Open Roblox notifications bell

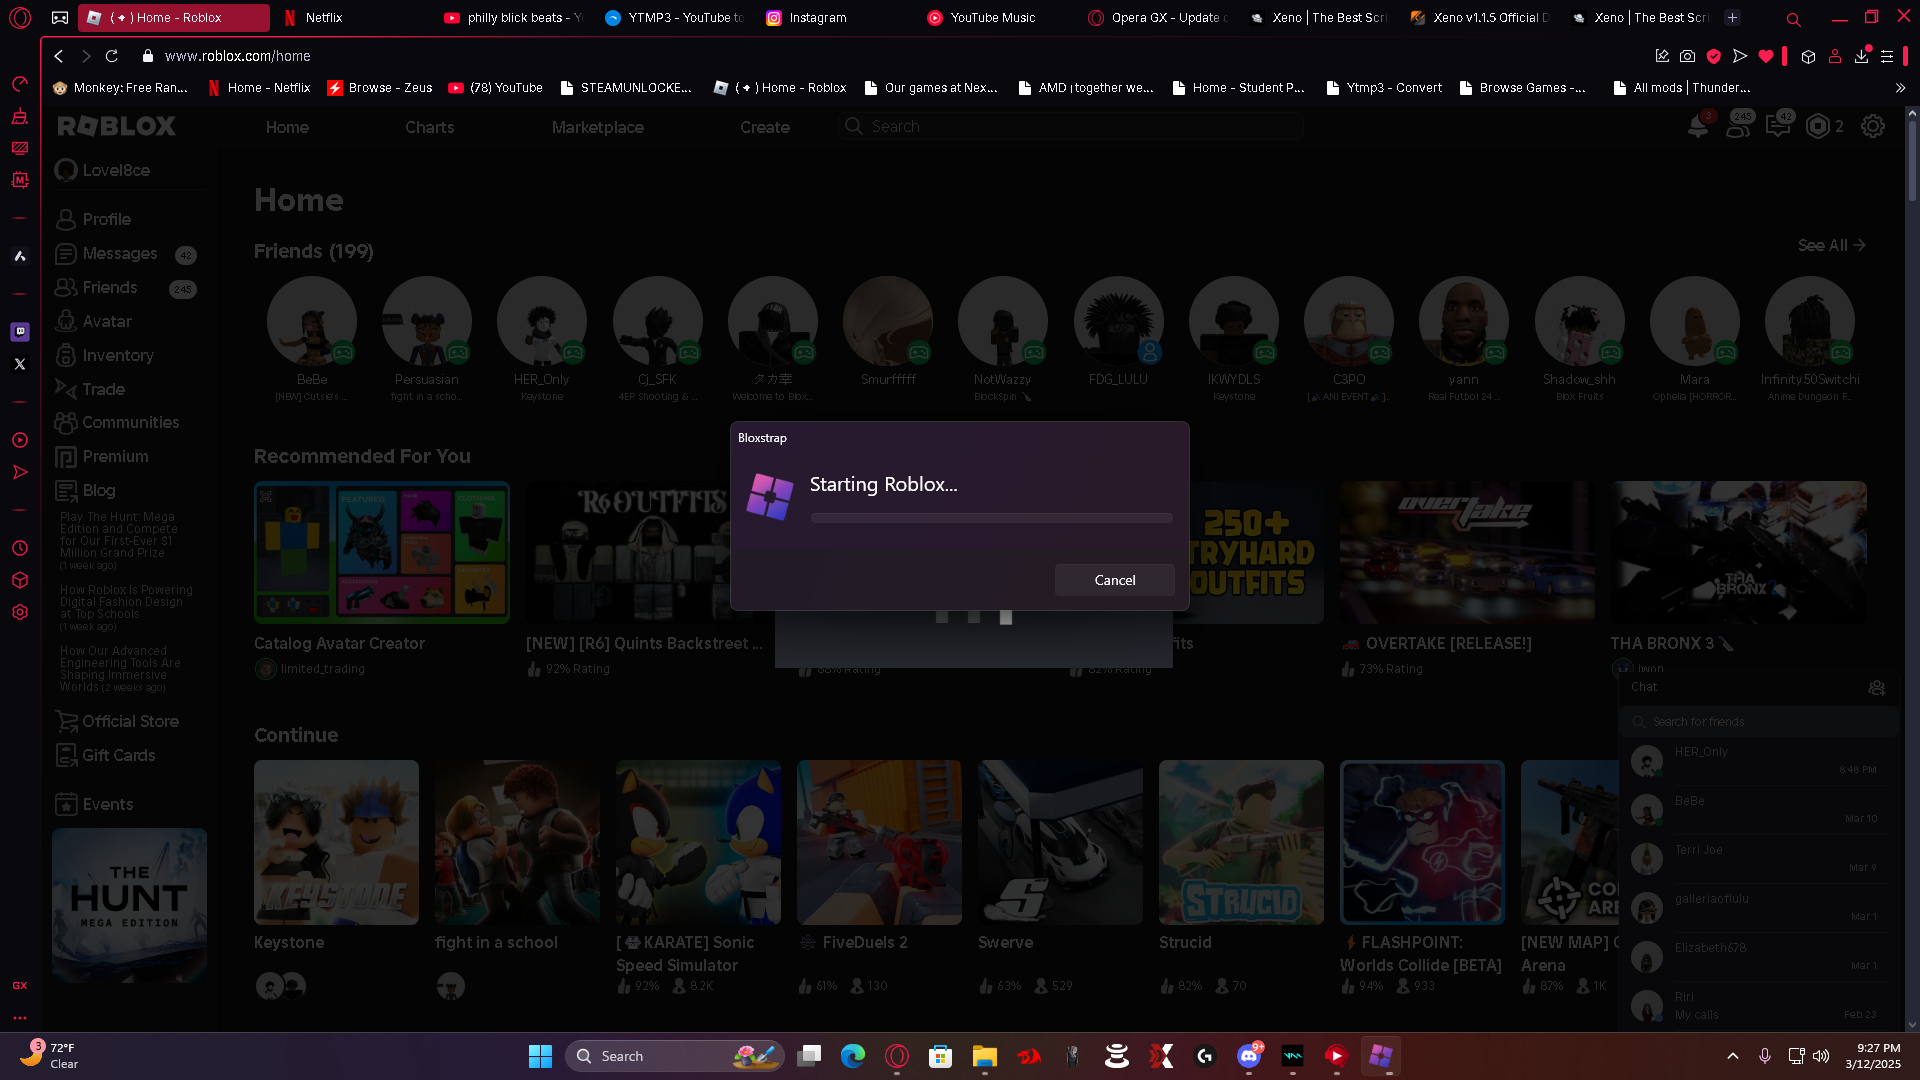(x=1698, y=127)
